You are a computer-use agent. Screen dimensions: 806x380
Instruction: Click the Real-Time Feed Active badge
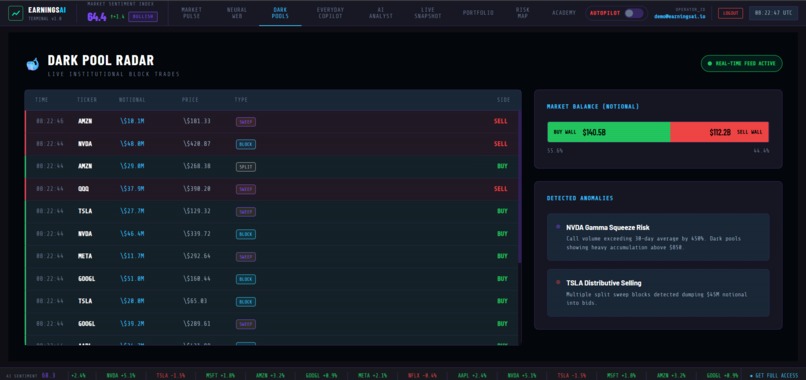tap(741, 64)
